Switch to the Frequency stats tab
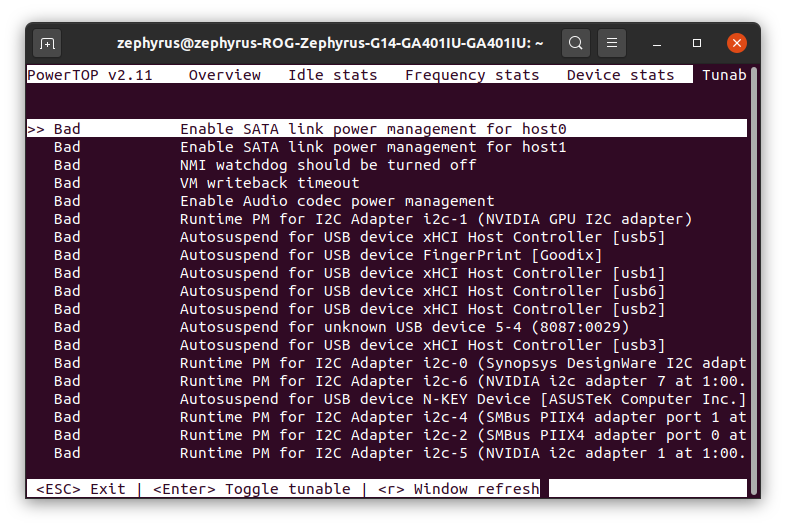The height and width of the screenshot is (527, 786). (472, 75)
